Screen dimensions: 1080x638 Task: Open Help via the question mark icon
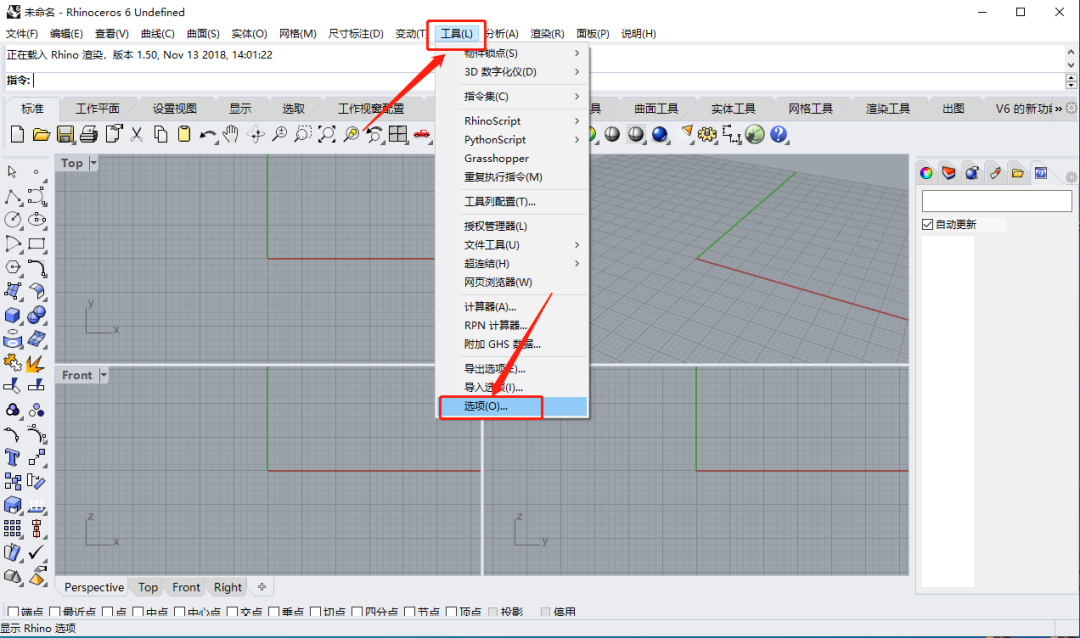tap(778, 134)
